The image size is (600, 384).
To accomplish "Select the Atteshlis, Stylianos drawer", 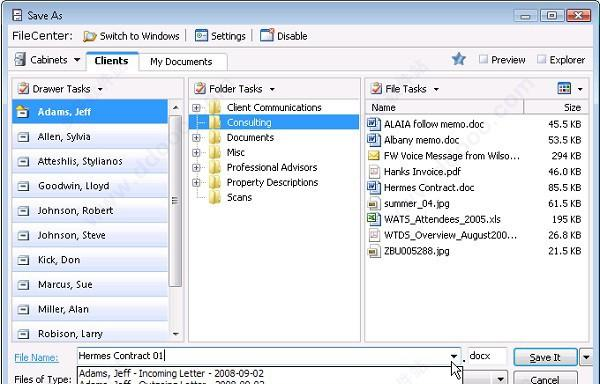I will coord(90,161).
